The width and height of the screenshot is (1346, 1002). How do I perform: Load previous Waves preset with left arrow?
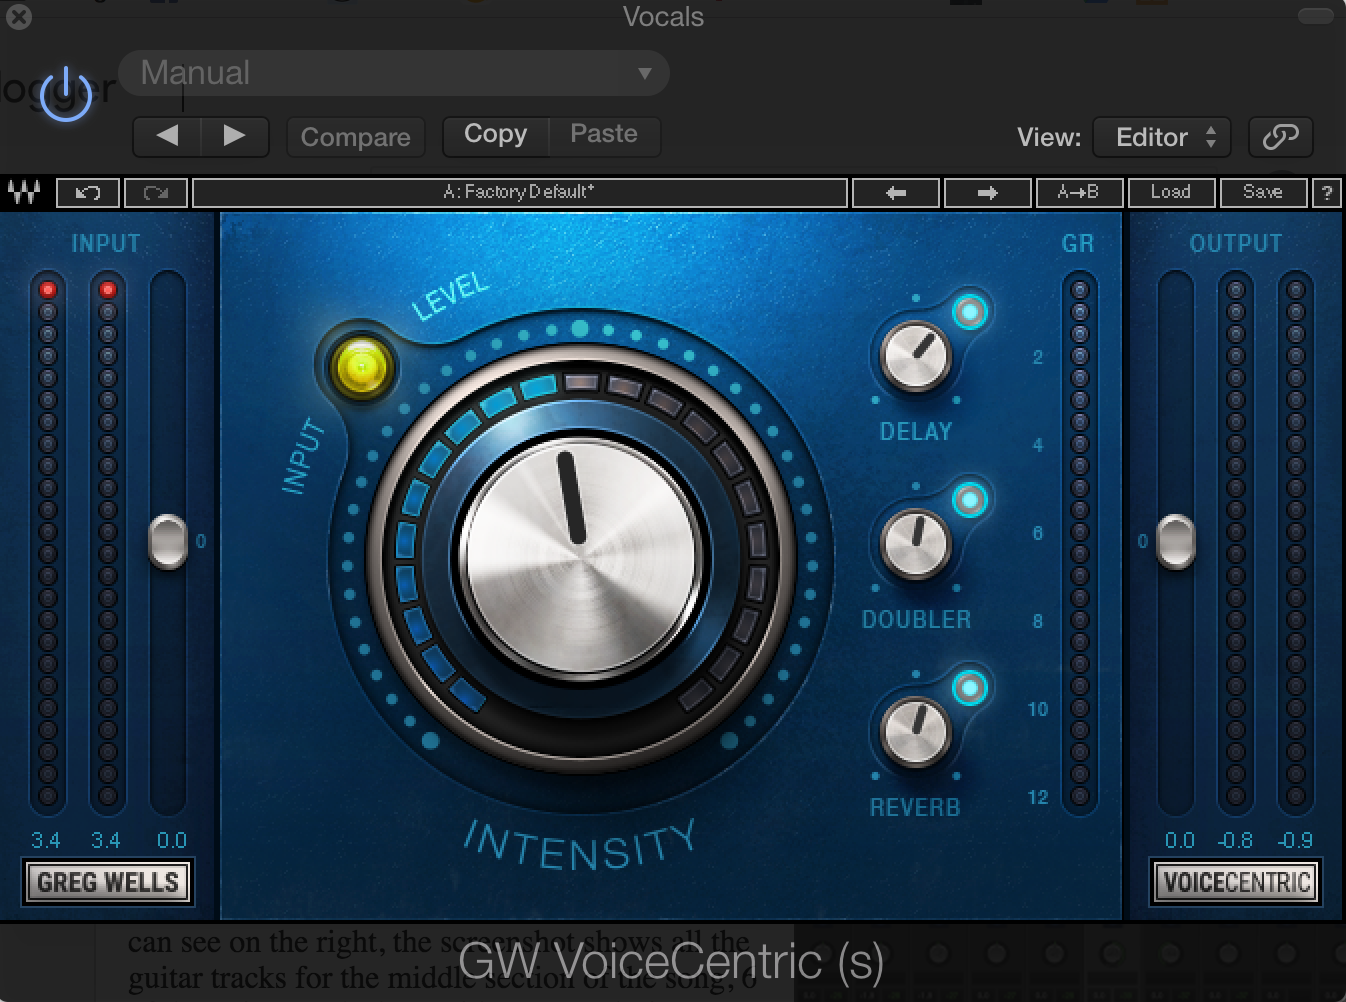pyautogui.click(x=896, y=192)
